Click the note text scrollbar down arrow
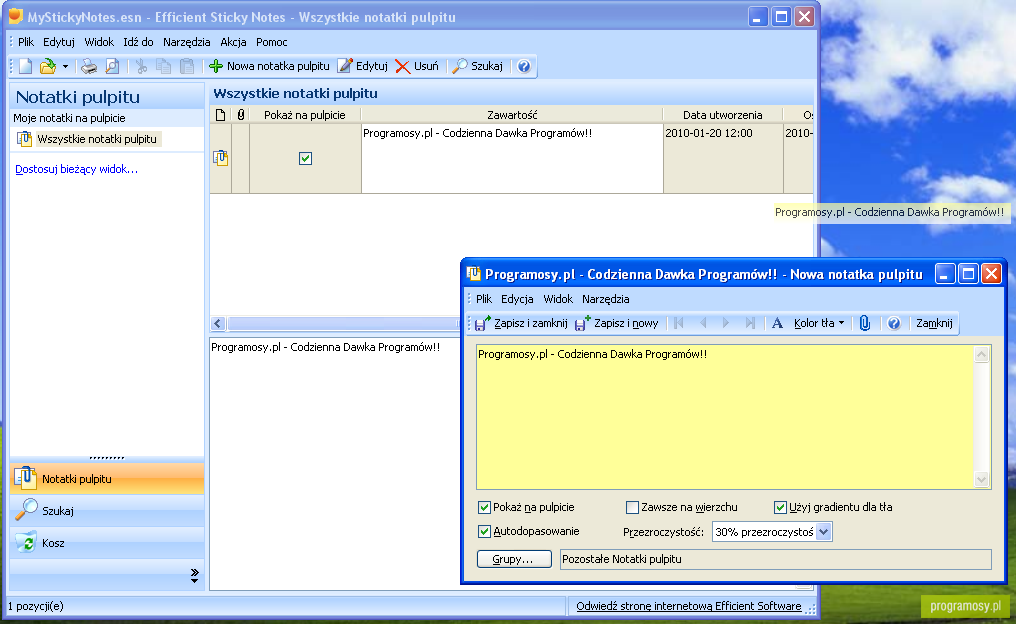The height and width of the screenshot is (624, 1016). point(982,480)
